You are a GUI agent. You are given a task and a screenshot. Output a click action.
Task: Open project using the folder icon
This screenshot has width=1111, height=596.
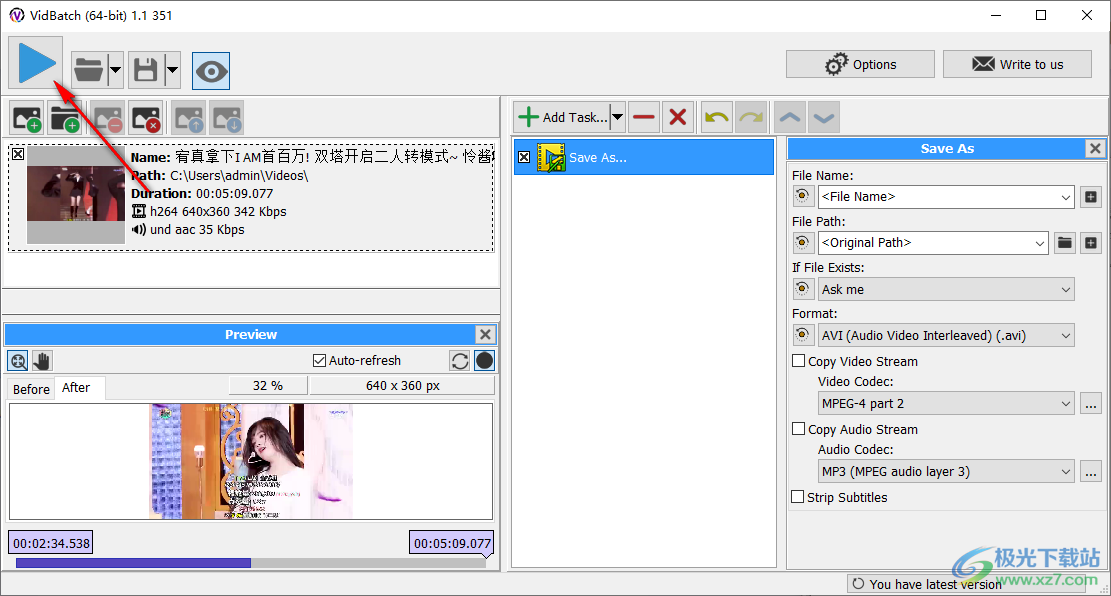pyautogui.click(x=89, y=70)
